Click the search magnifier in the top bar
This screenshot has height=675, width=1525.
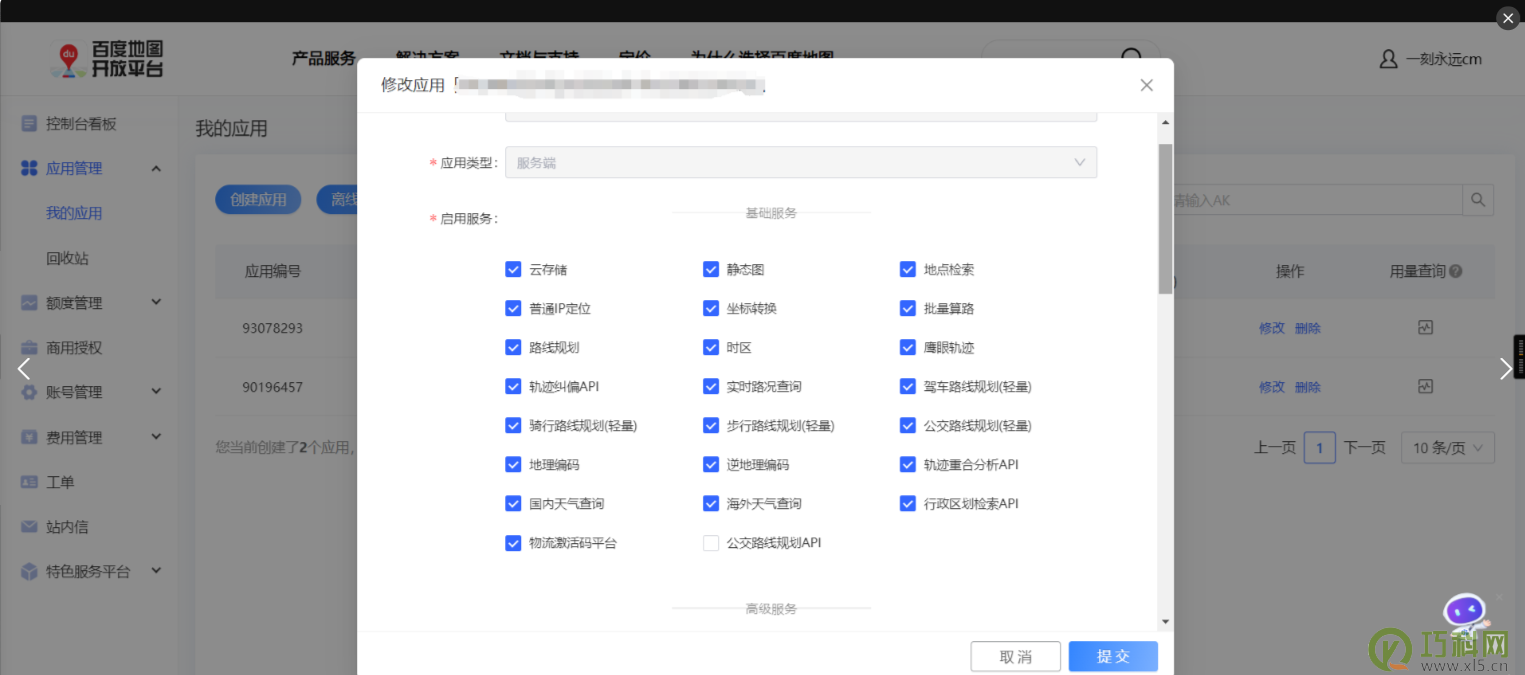point(1131,57)
